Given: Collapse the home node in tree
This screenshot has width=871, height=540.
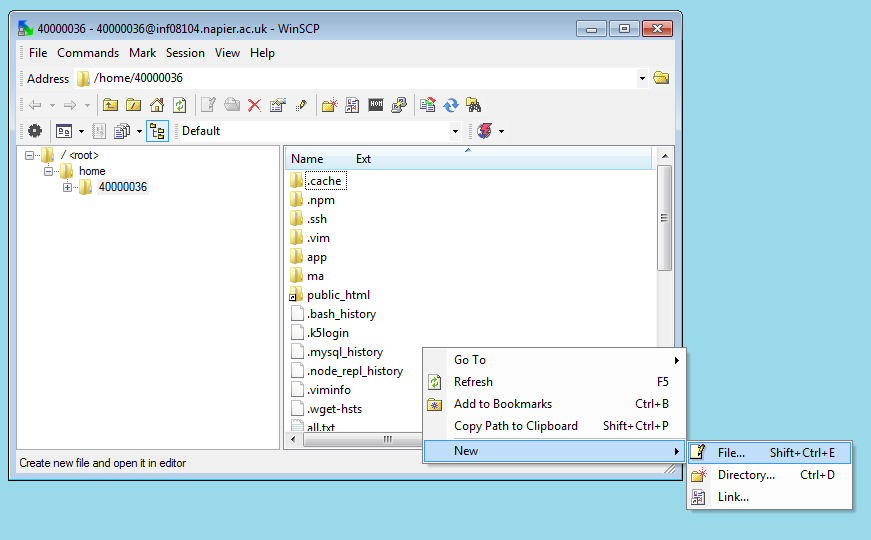Looking at the screenshot, I should coord(48,171).
